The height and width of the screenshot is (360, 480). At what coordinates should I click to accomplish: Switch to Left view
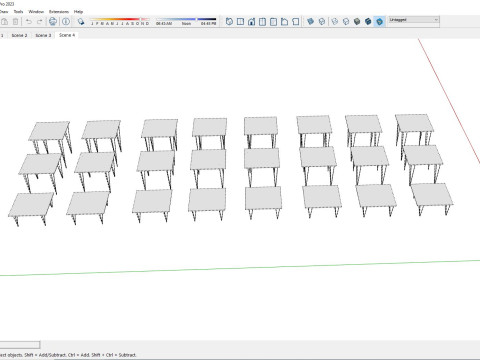coord(284,22)
